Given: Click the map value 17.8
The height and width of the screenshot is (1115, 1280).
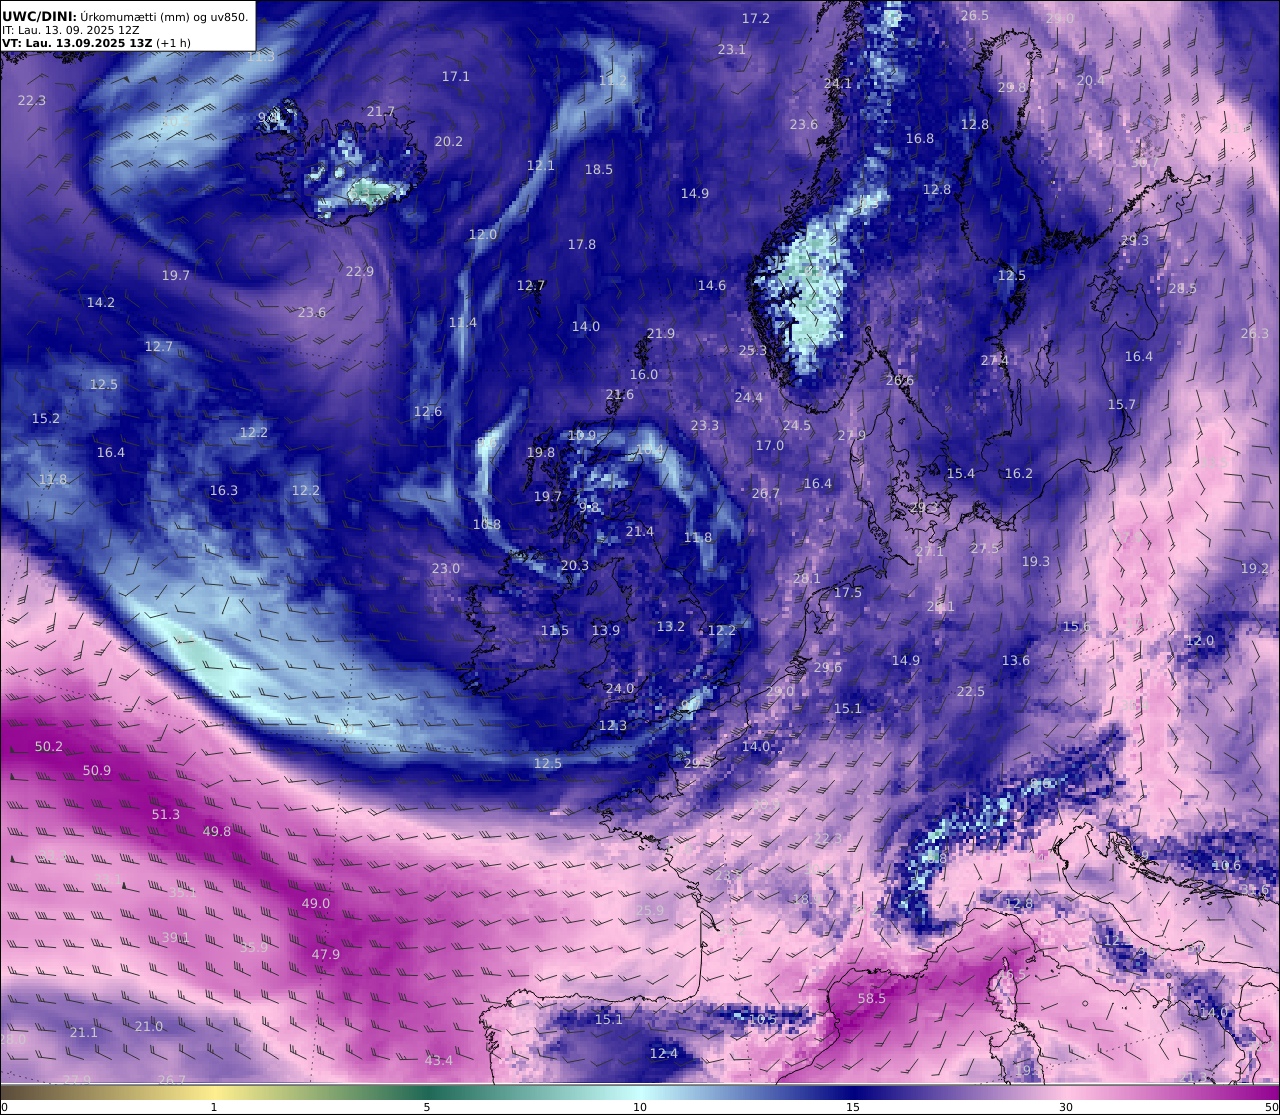Looking at the screenshot, I should click(x=582, y=244).
